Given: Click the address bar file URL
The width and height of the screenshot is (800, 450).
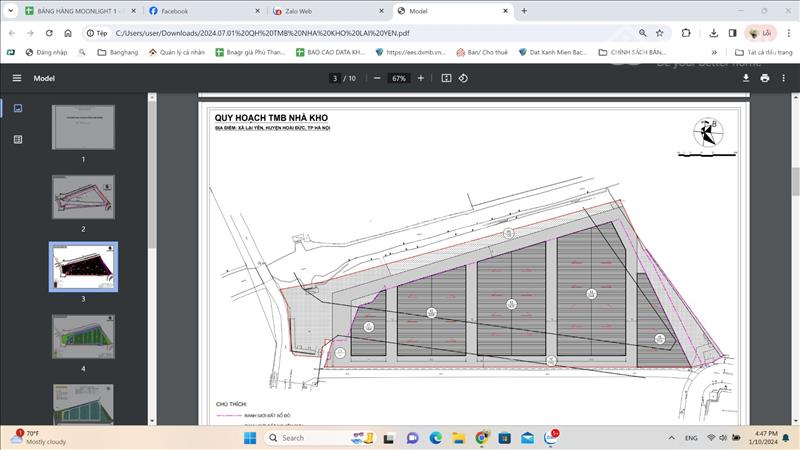Looking at the screenshot, I should click(x=262, y=33).
